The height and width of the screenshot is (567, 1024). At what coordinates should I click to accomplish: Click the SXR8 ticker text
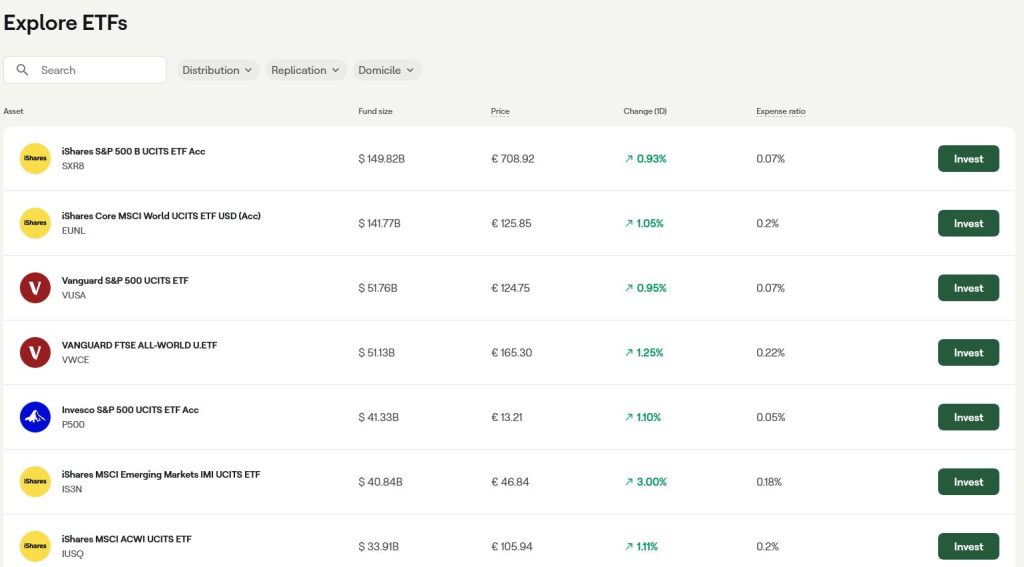(73, 166)
